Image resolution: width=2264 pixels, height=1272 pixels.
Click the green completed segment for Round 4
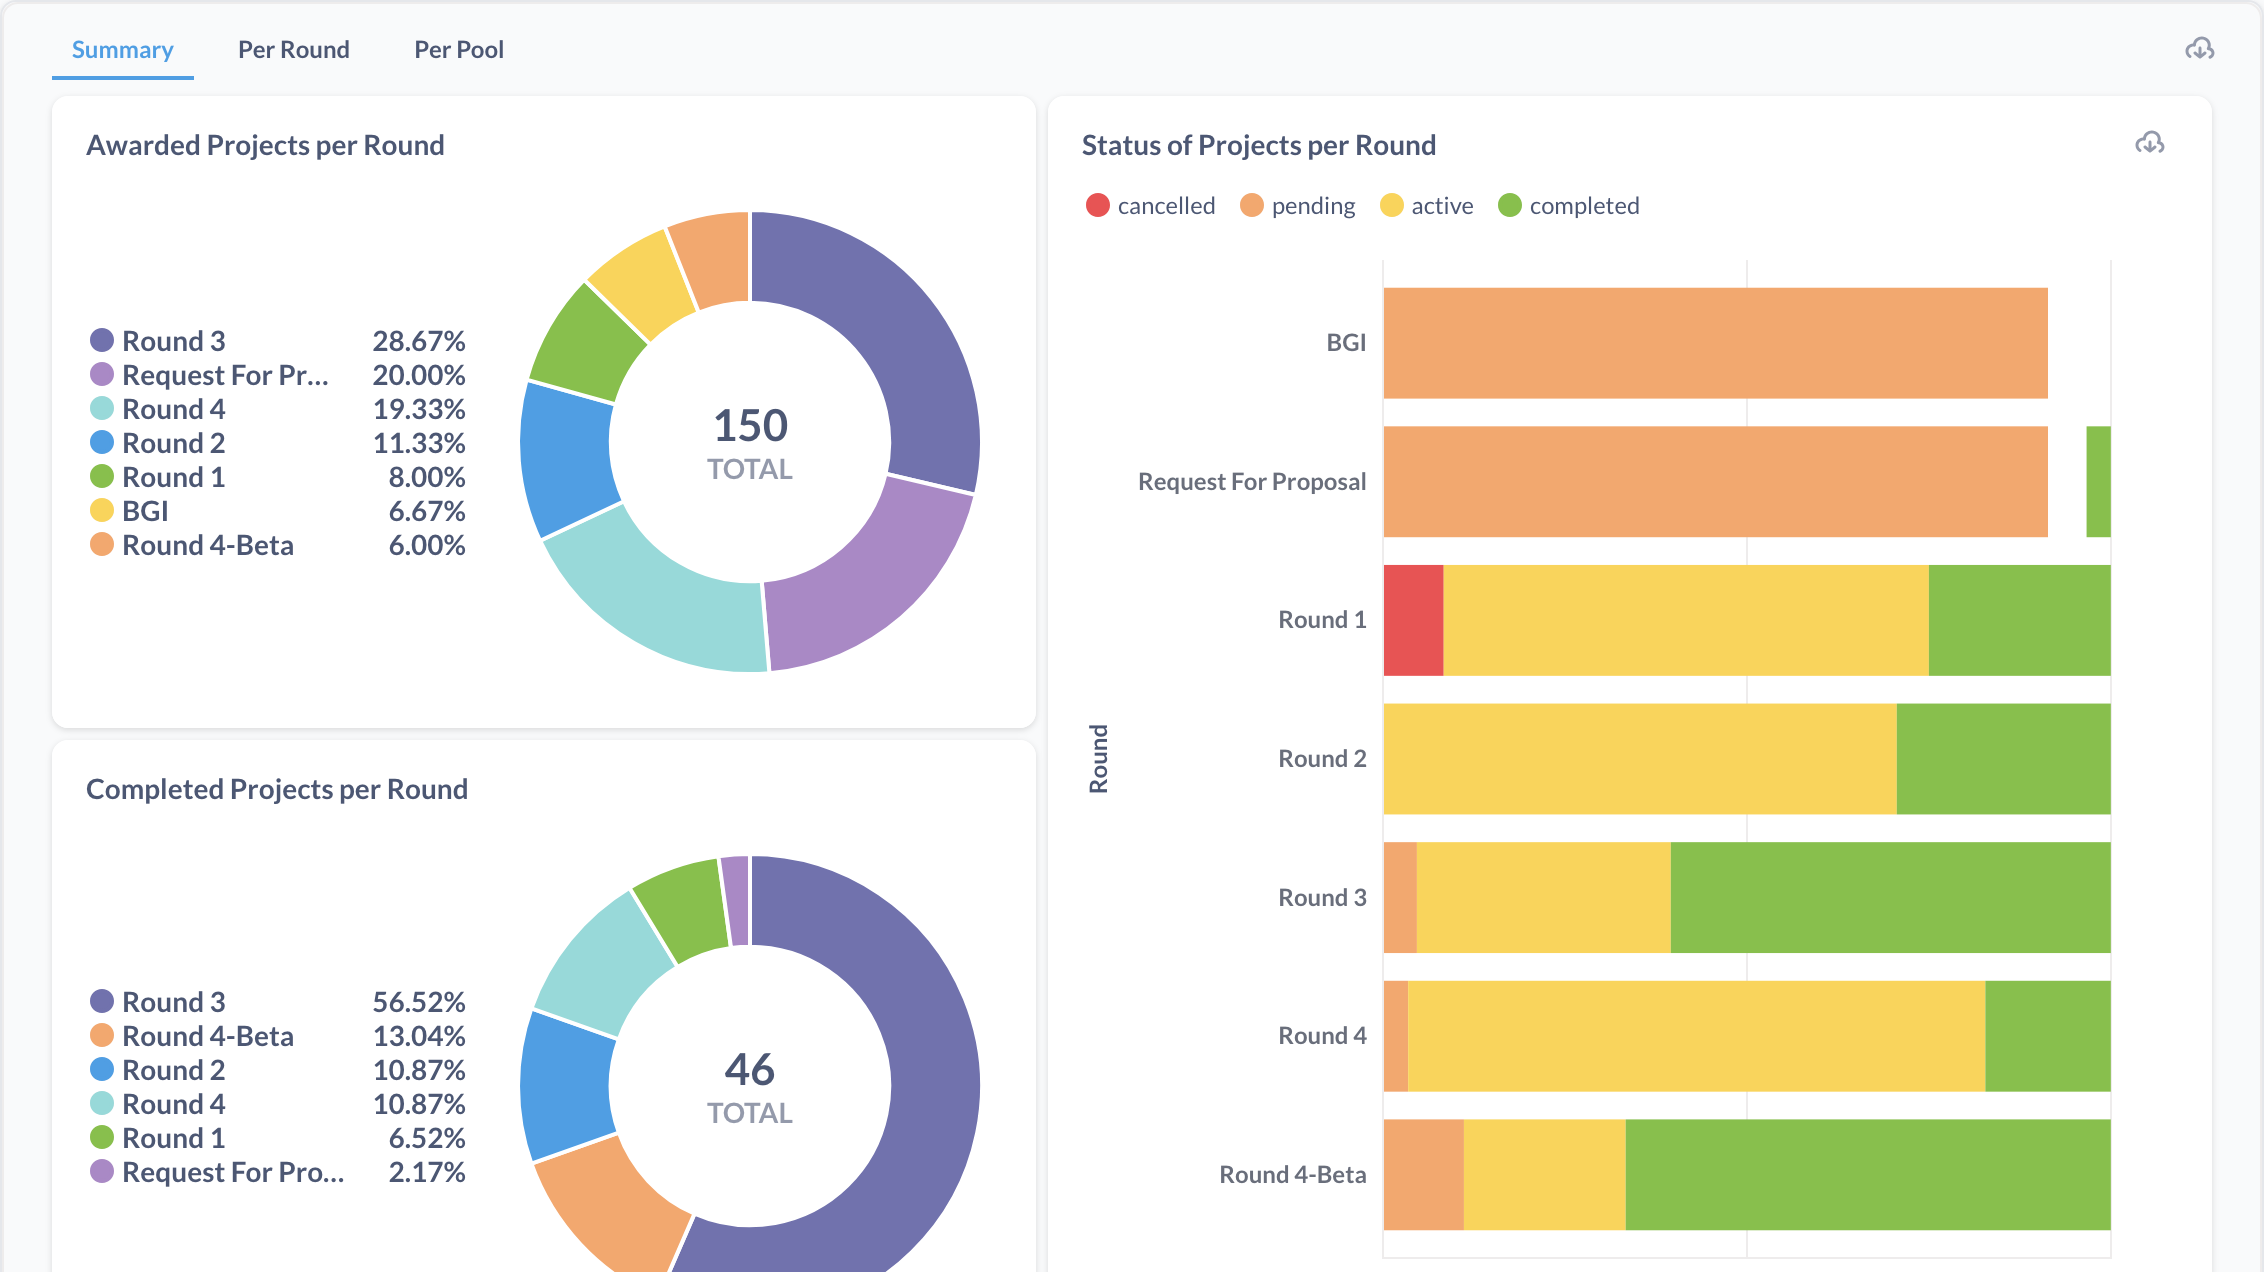click(x=2048, y=1036)
